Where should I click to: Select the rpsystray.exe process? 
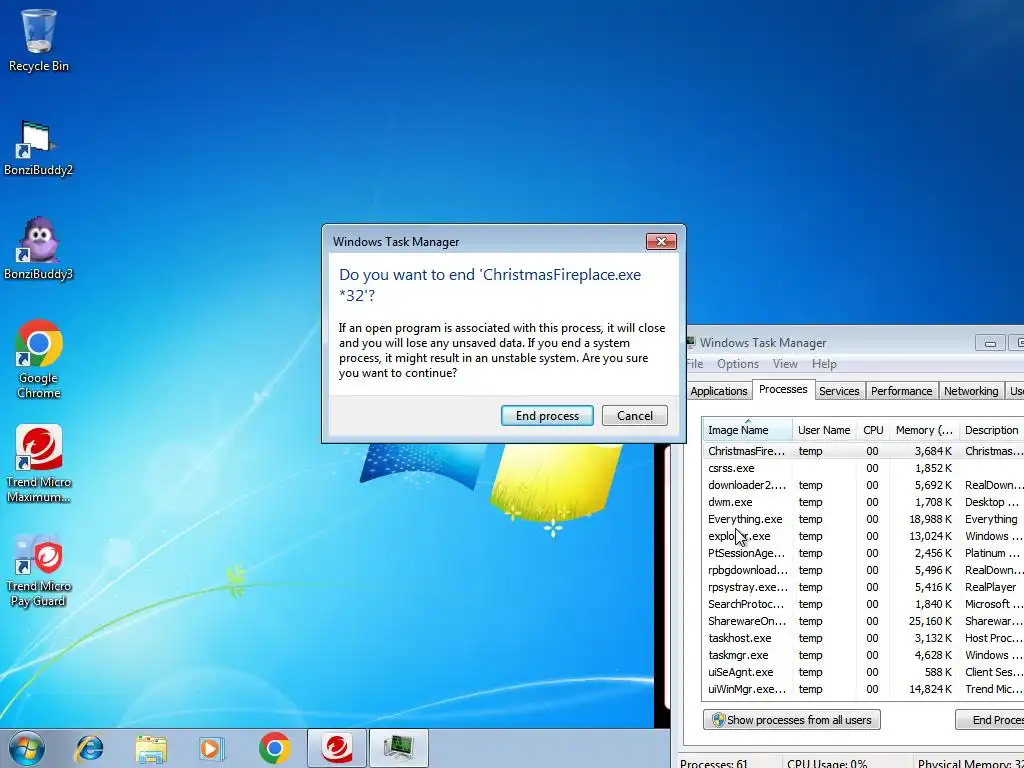(863, 586)
